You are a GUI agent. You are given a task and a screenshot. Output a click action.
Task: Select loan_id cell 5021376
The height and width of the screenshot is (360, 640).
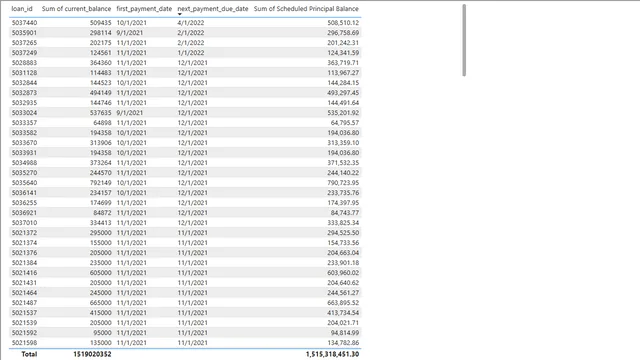pos(24,253)
